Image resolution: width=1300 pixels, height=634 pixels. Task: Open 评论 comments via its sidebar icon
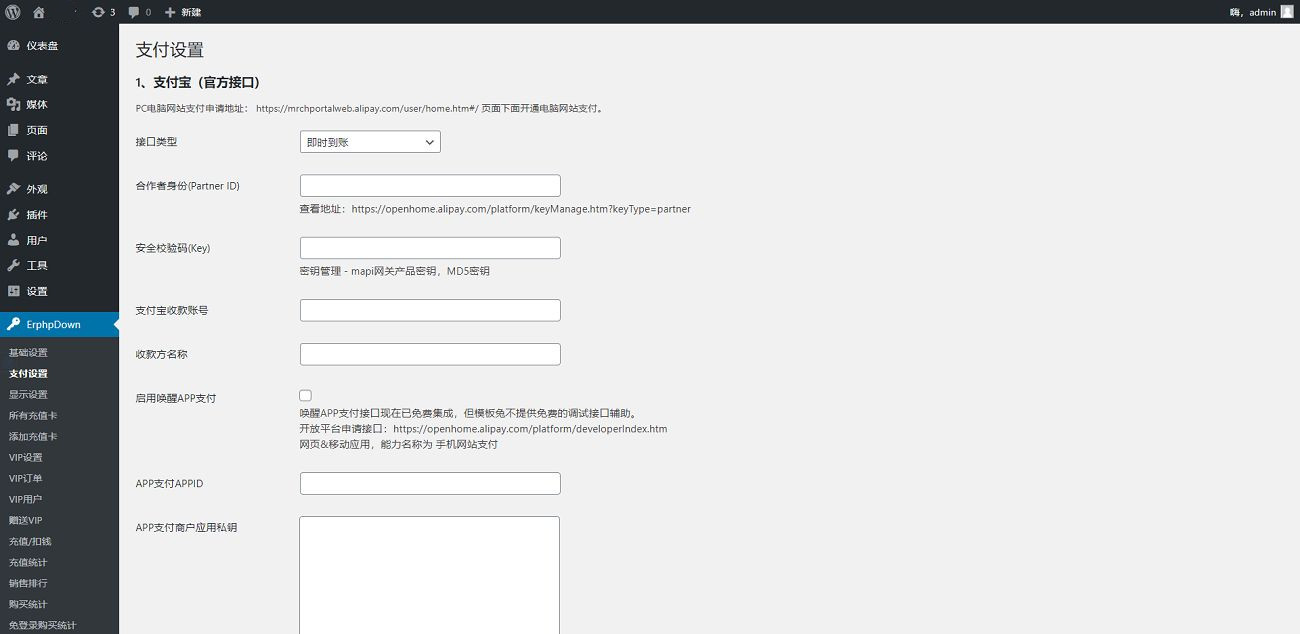pyautogui.click(x=14, y=156)
